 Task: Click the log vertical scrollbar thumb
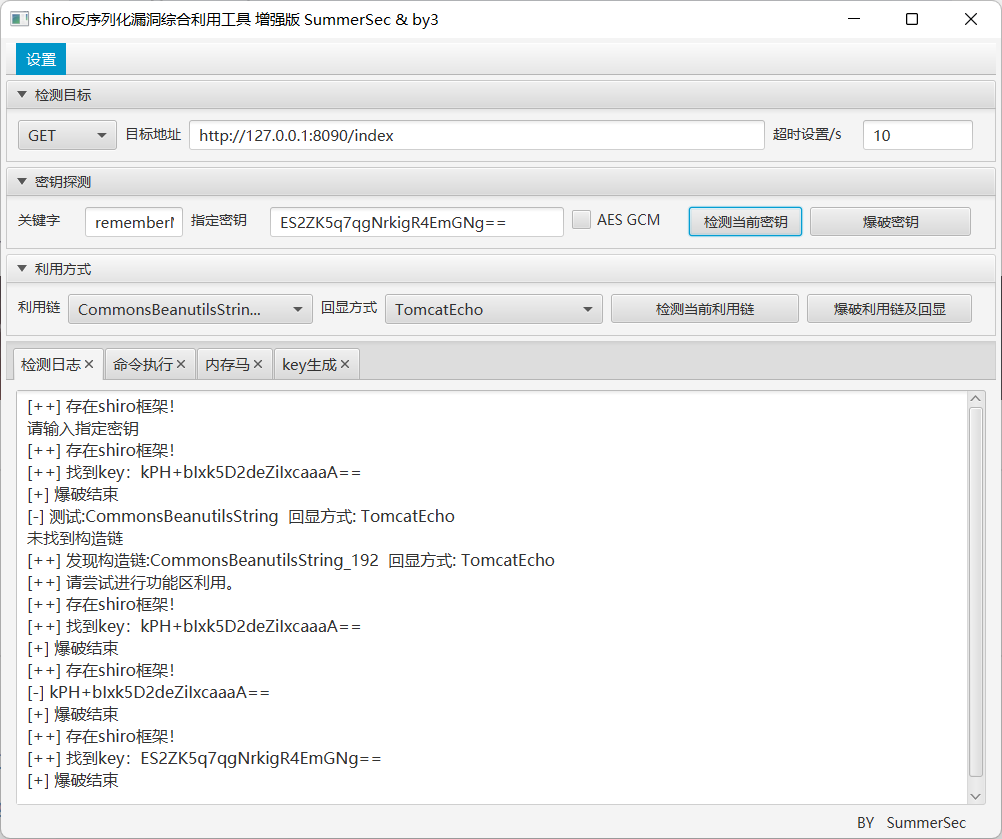point(975,592)
